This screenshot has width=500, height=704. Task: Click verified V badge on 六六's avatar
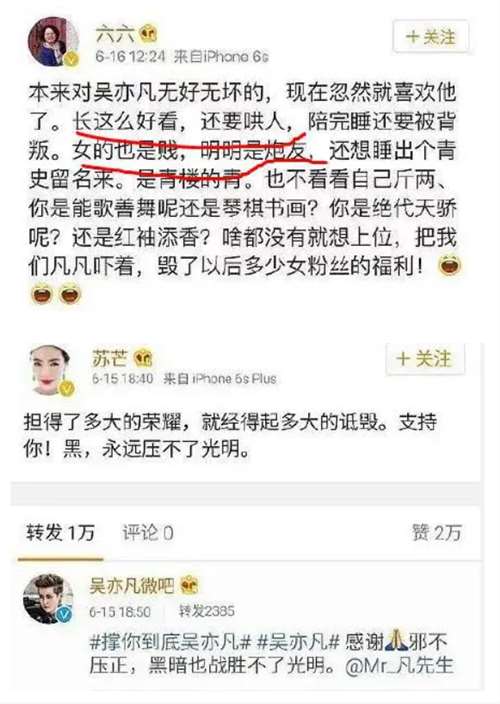point(71,59)
